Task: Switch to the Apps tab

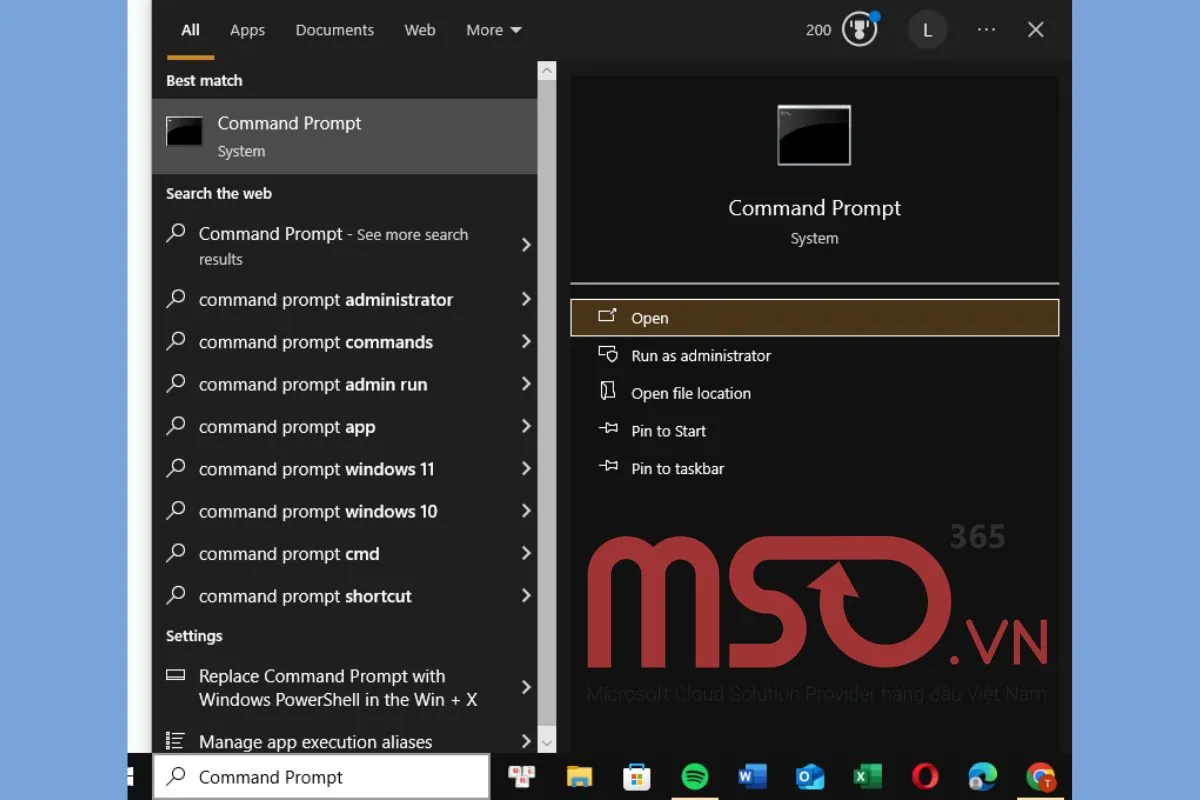Action: pyautogui.click(x=247, y=30)
